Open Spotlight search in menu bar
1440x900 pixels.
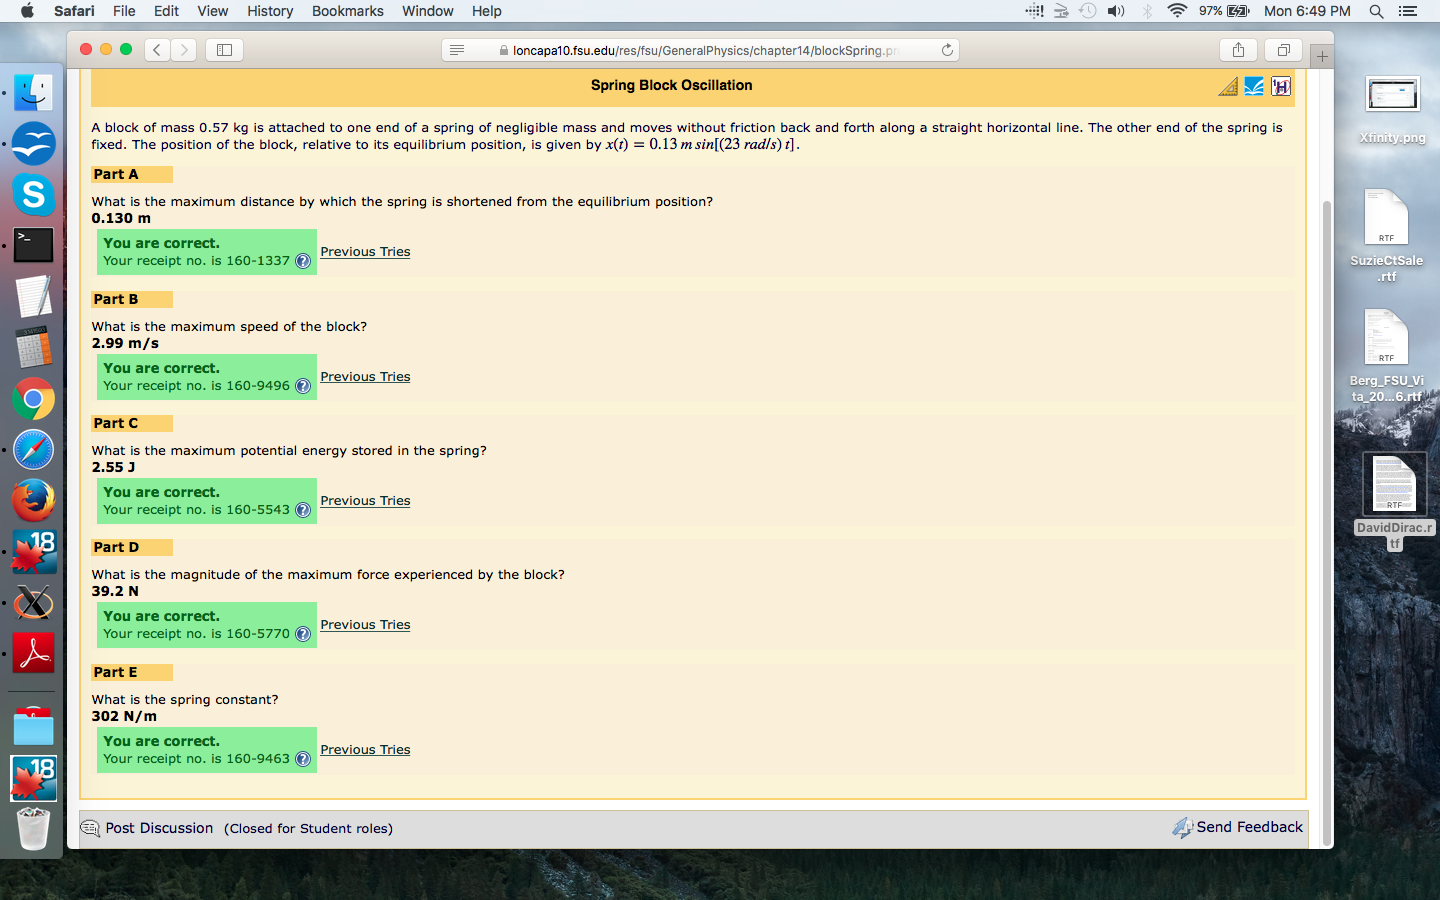coord(1376,11)
